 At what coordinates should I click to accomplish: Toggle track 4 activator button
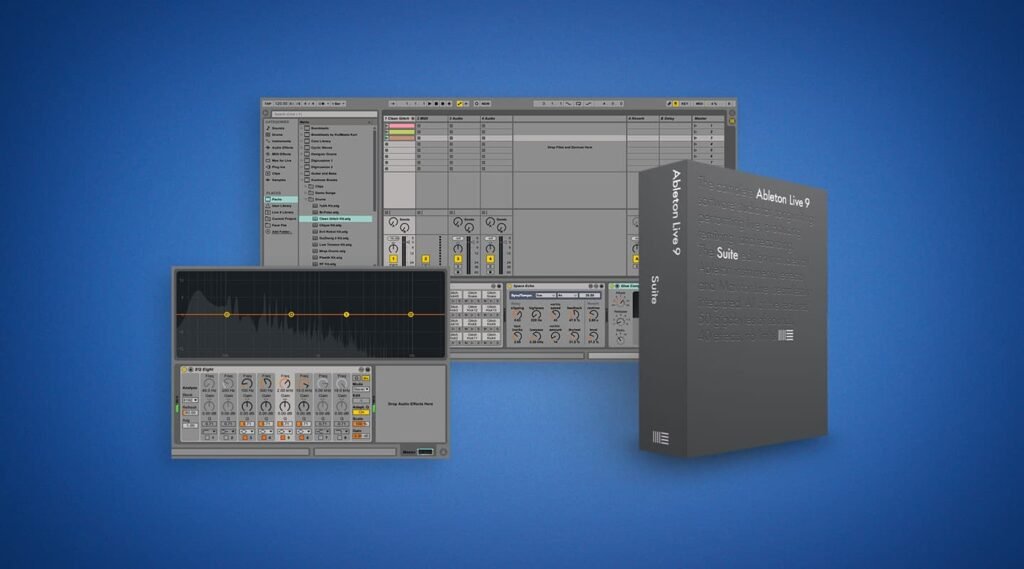[x=490, y=259]
